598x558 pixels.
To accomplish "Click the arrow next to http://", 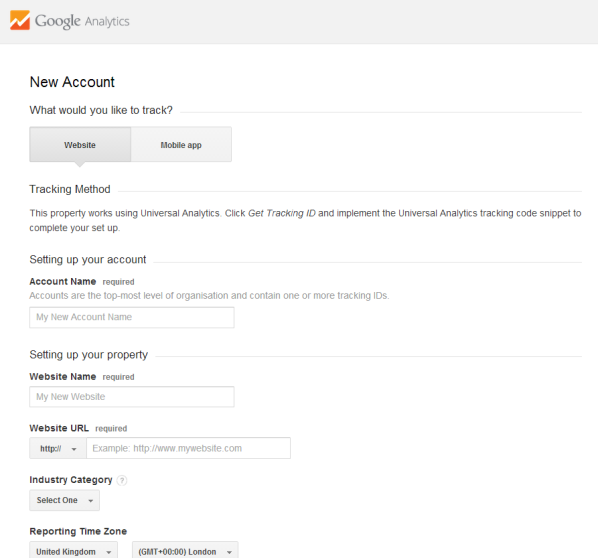I will 74,449.
